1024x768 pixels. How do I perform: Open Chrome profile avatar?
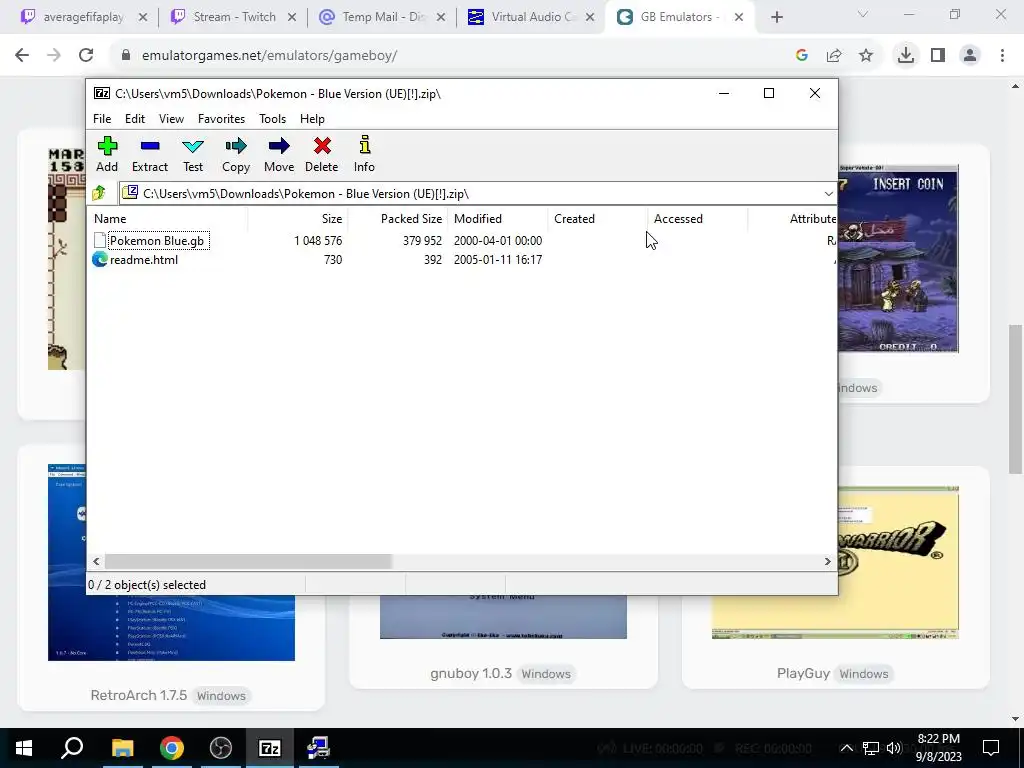pos(970,56)
